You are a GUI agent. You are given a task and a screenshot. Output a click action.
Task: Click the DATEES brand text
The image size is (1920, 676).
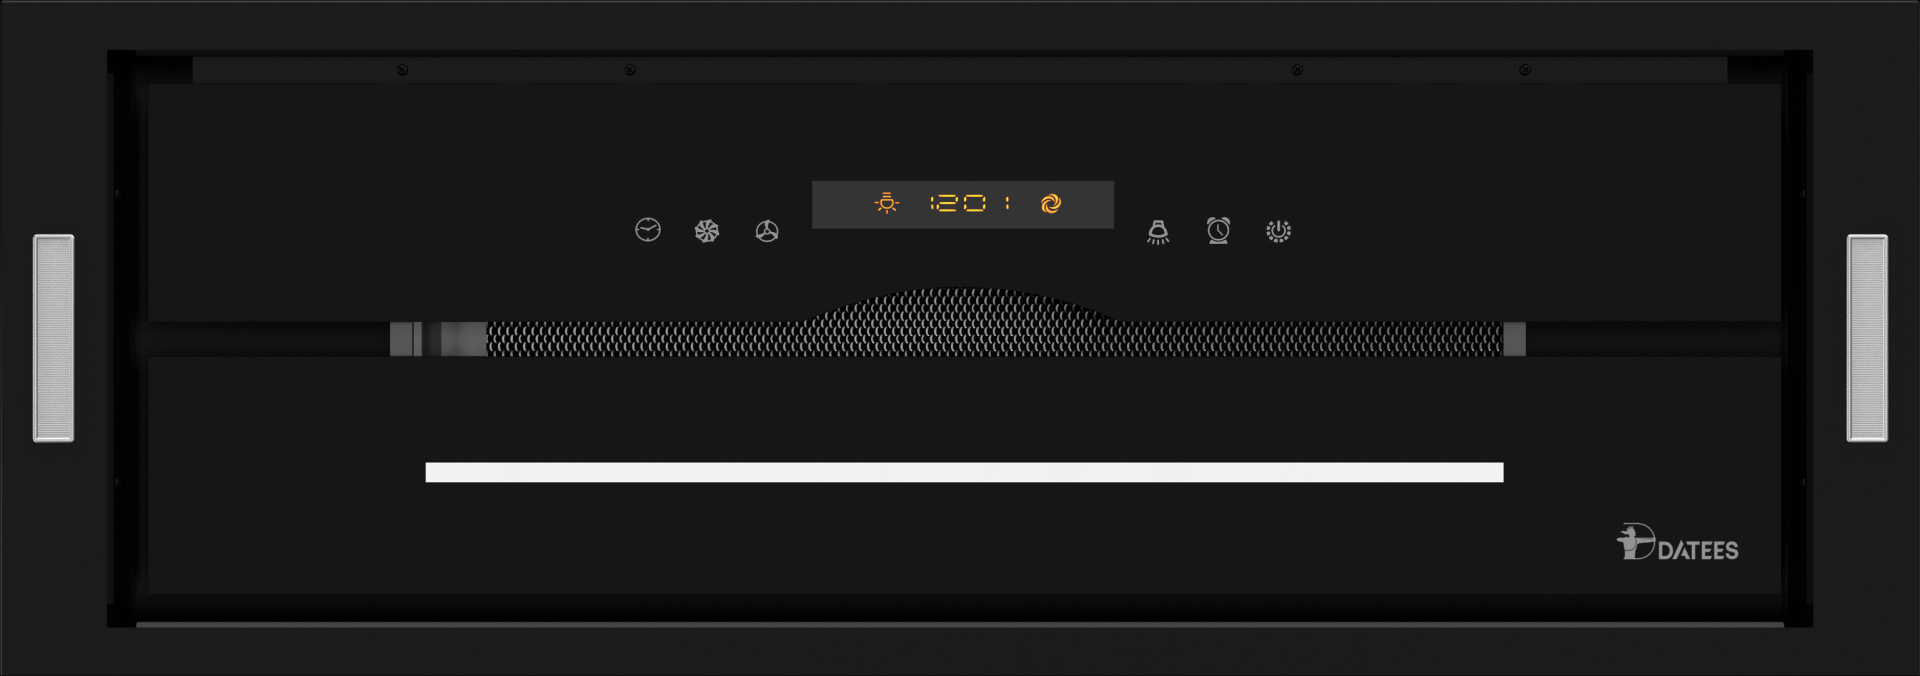coord(1698,550)
